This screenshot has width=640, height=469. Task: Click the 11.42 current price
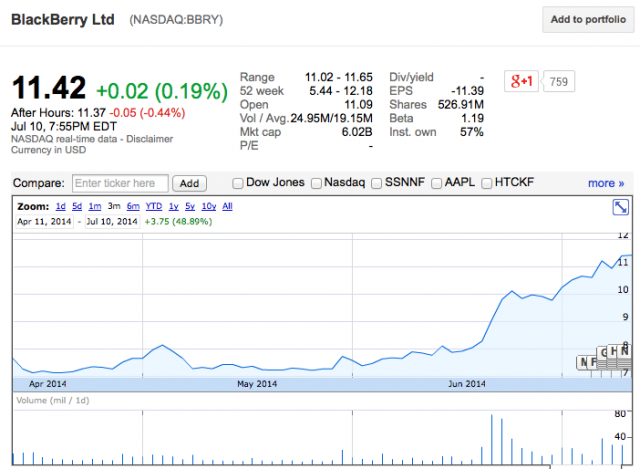49,87
